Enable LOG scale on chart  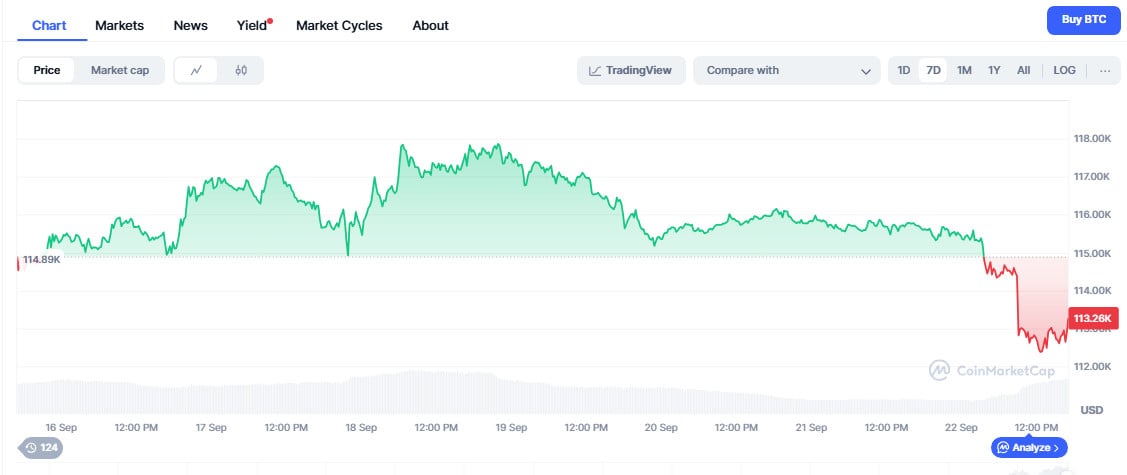[x=1064, y=70]
